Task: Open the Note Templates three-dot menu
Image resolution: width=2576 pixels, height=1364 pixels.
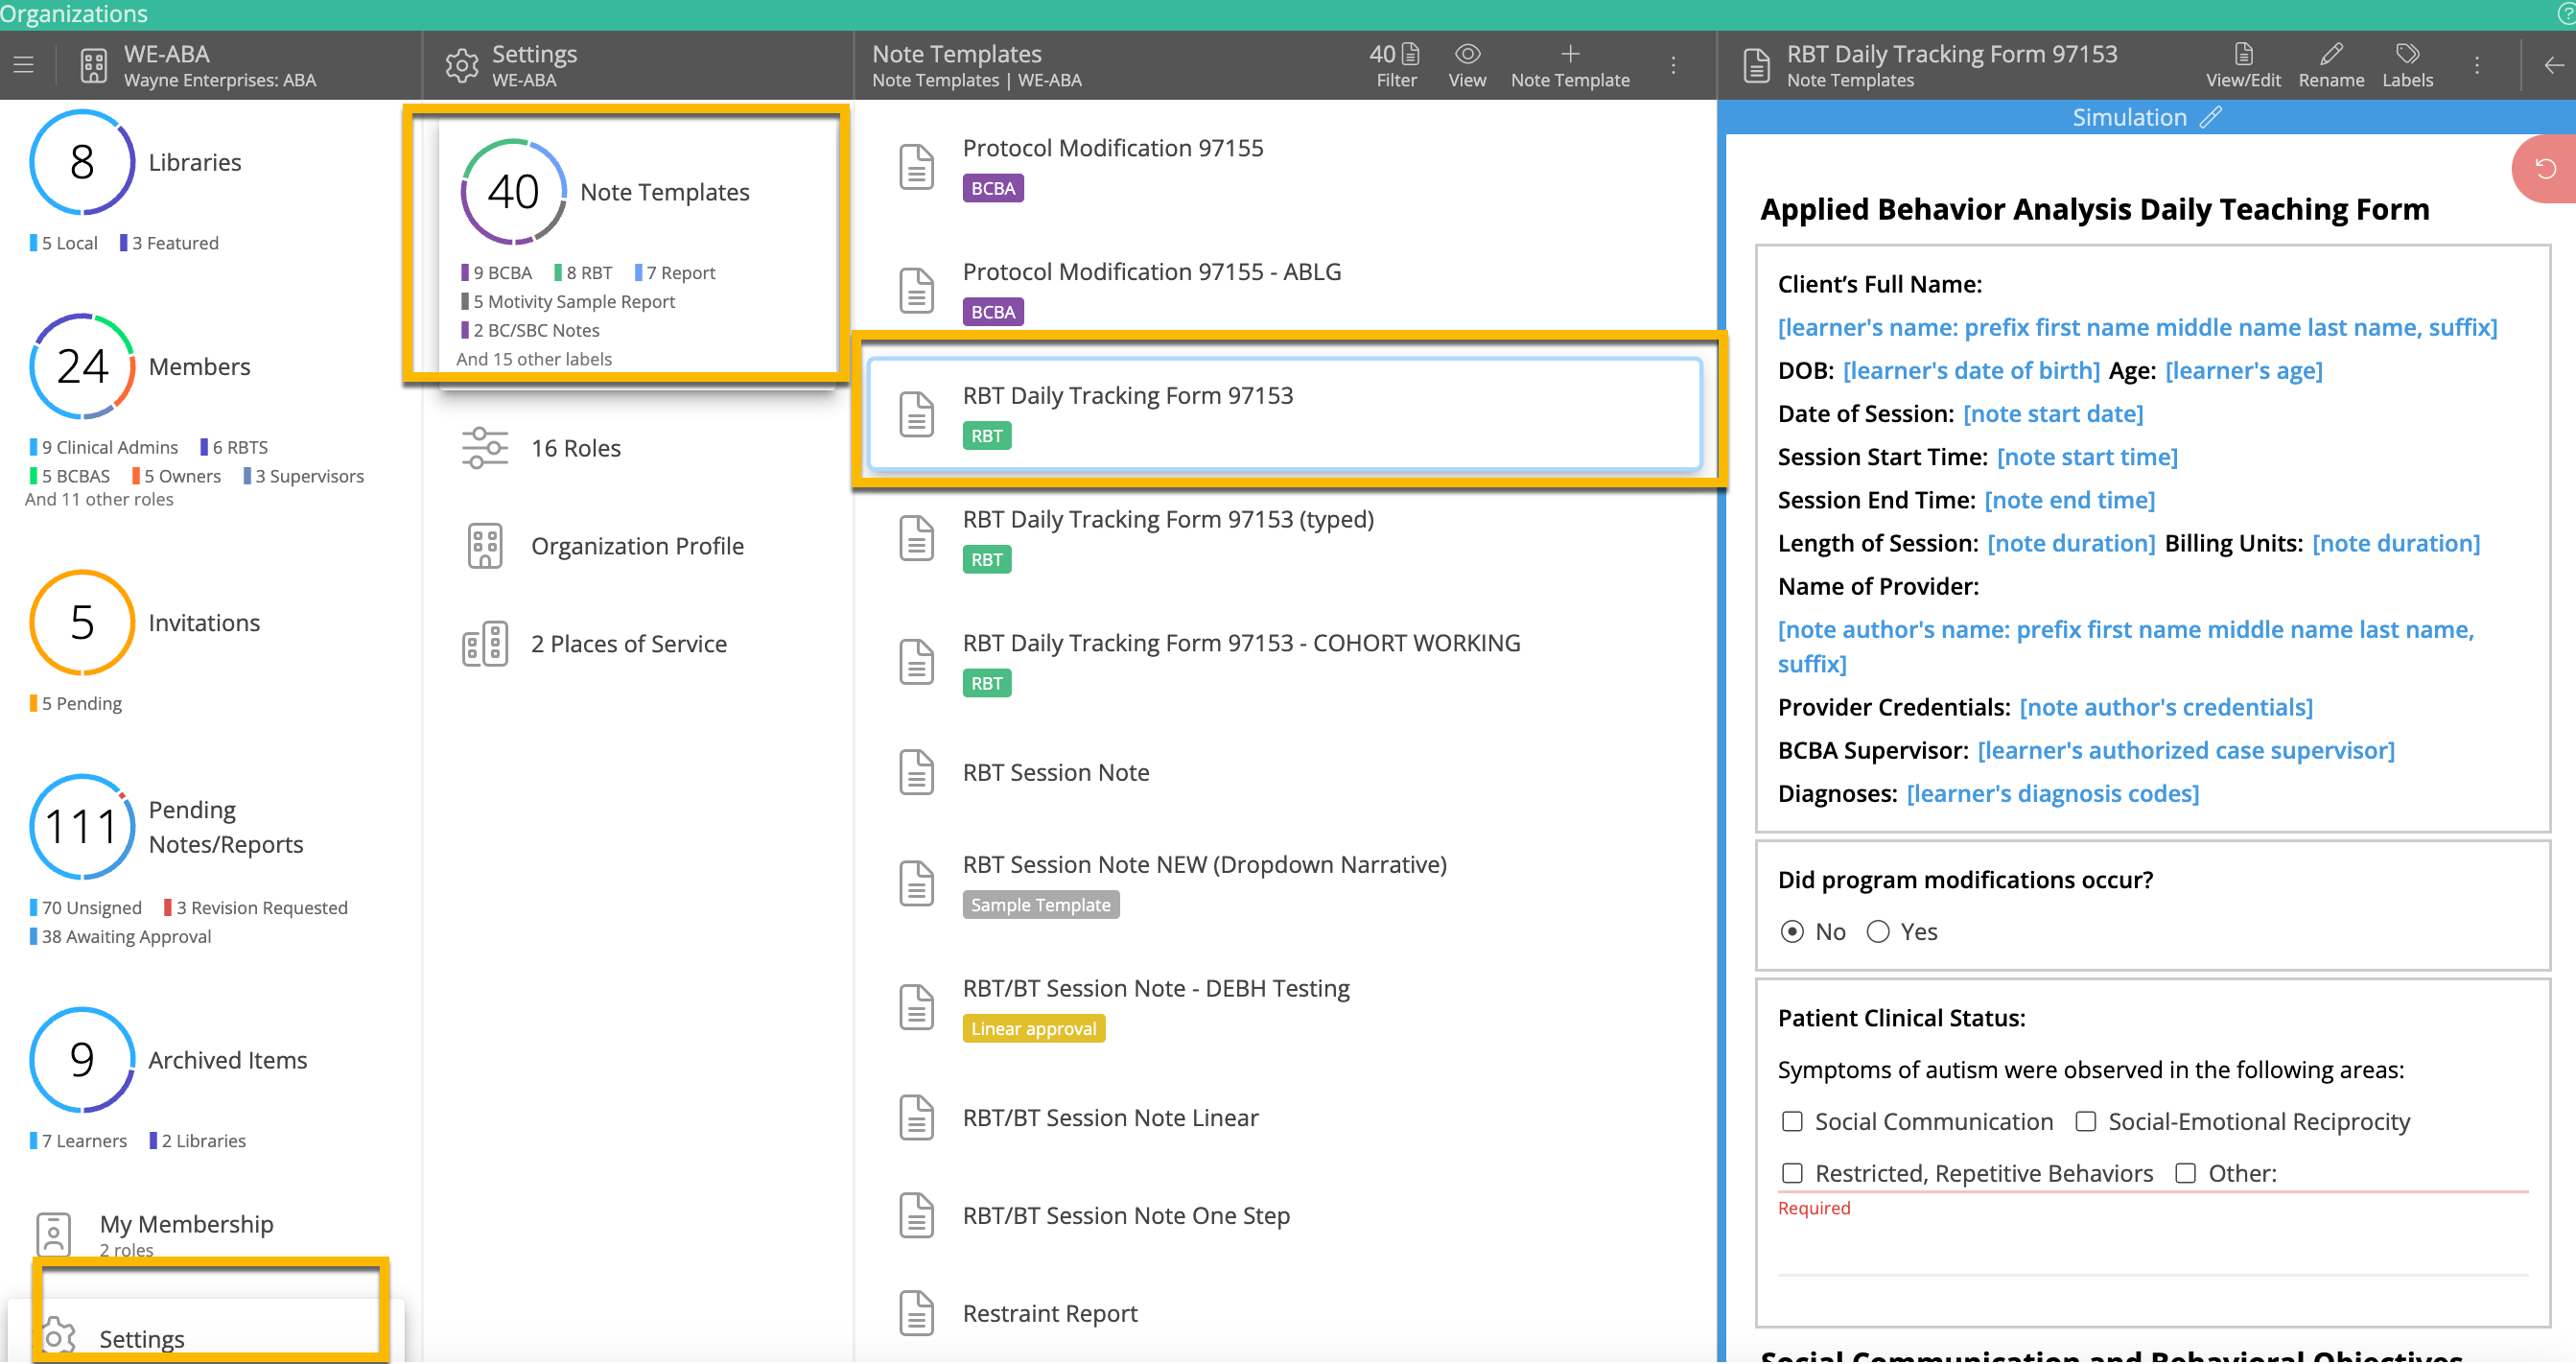Action: click(x=1673, y=65)
